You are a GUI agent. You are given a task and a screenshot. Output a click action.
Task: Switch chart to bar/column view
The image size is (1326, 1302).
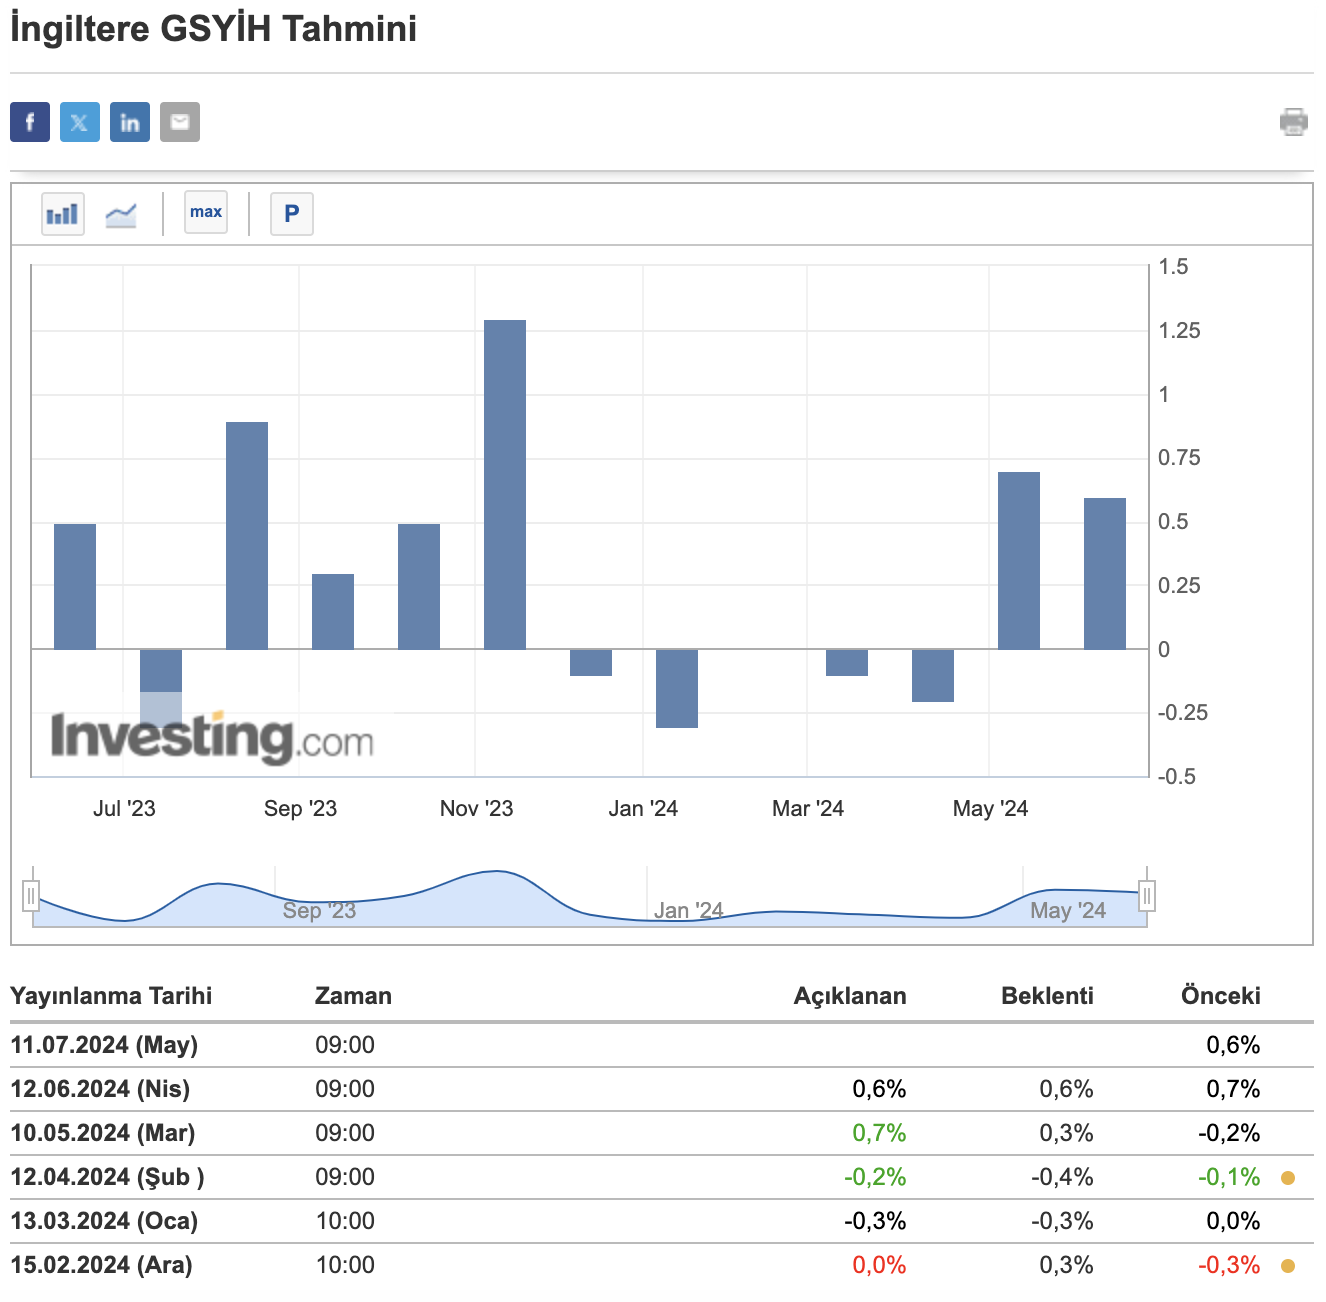[63, 214]
